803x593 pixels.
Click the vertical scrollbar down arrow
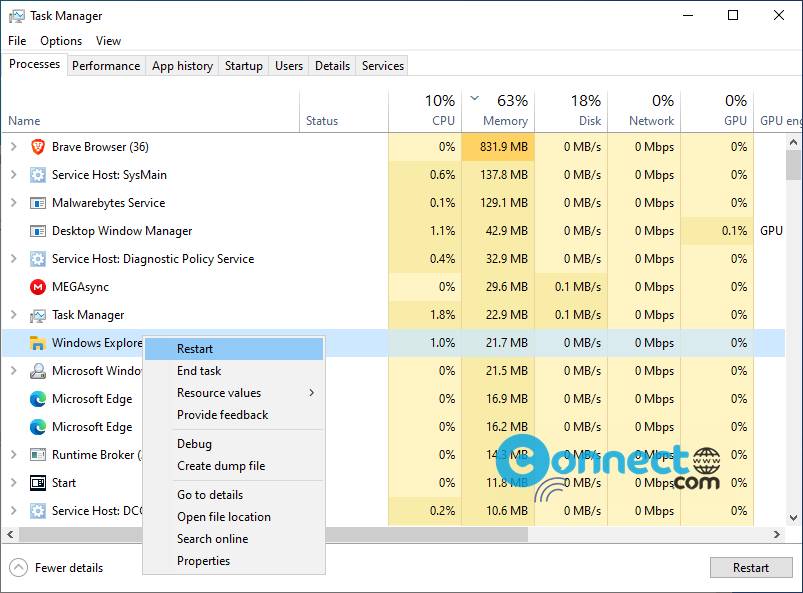[793, 518]
